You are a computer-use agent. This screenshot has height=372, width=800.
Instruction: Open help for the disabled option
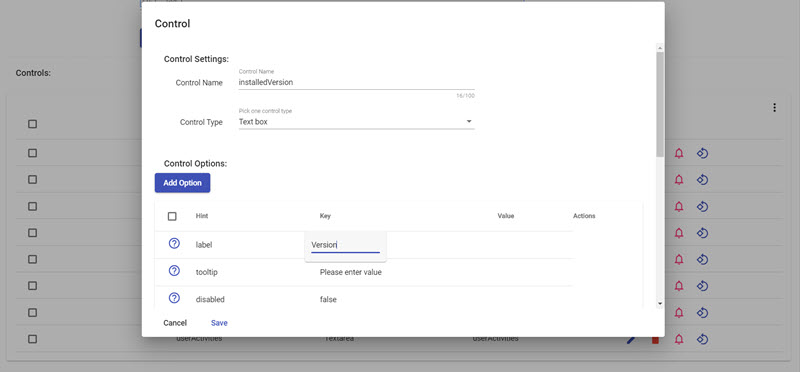pos(174,299)
